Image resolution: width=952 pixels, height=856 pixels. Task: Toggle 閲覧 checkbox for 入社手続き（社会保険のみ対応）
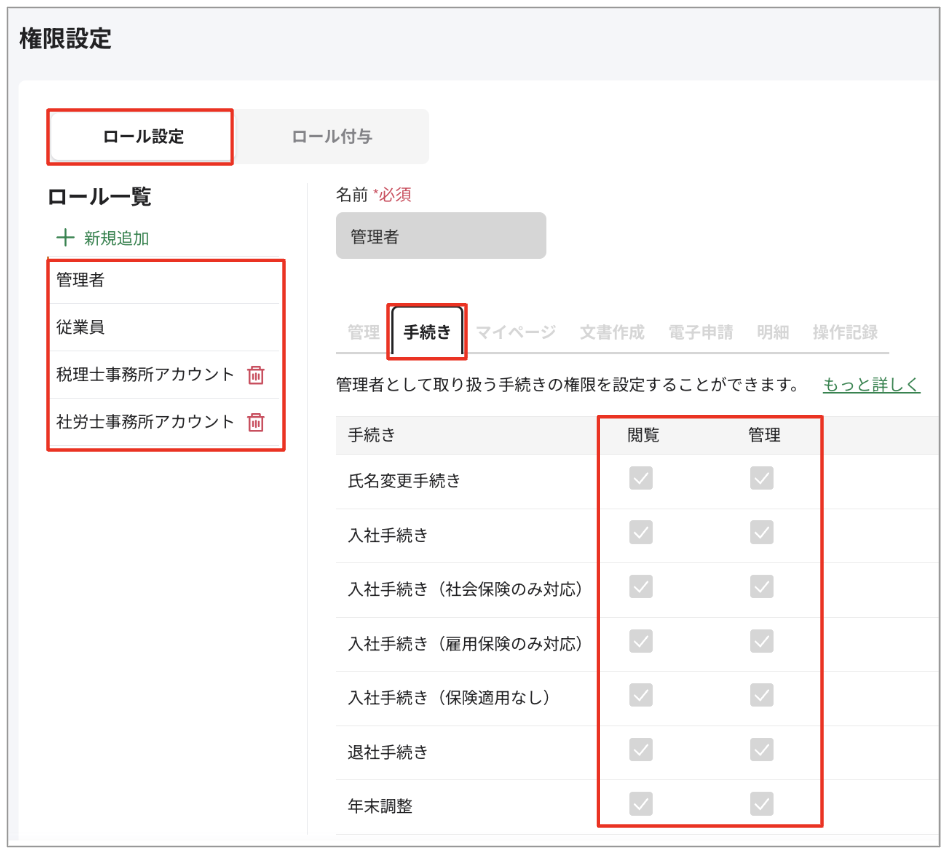(641, 587)
